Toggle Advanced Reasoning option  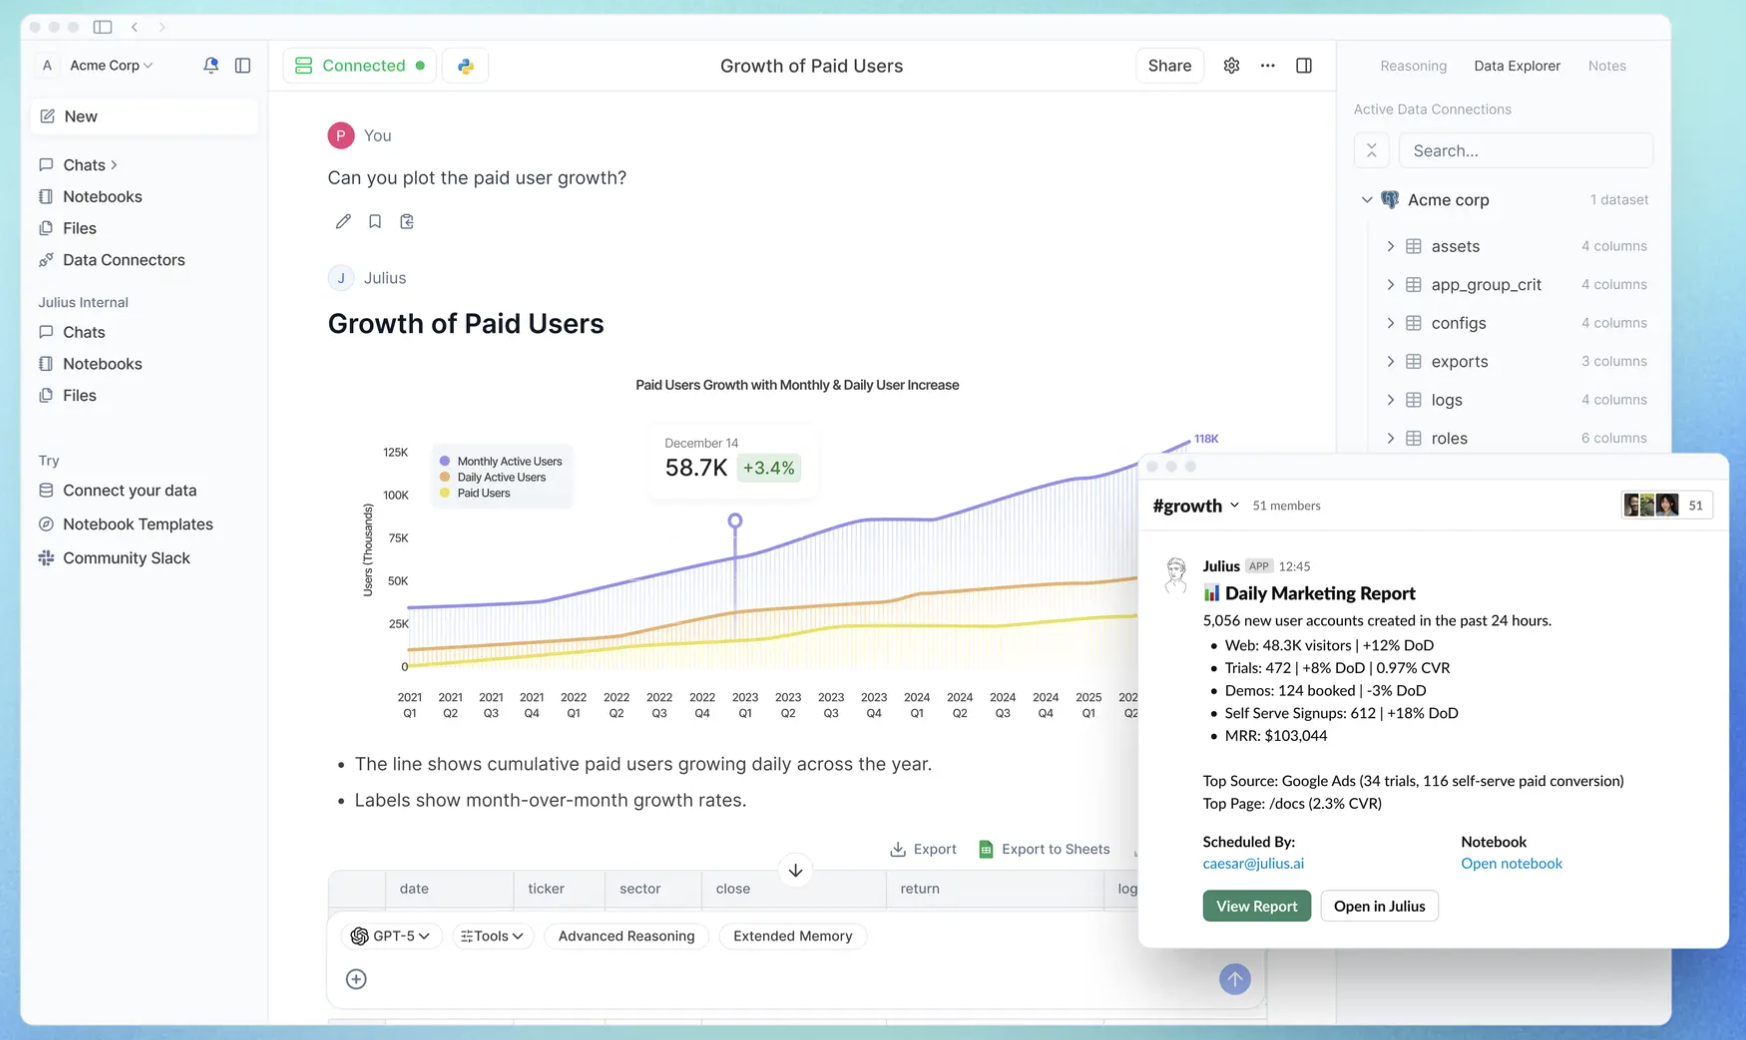coord(626,936)
